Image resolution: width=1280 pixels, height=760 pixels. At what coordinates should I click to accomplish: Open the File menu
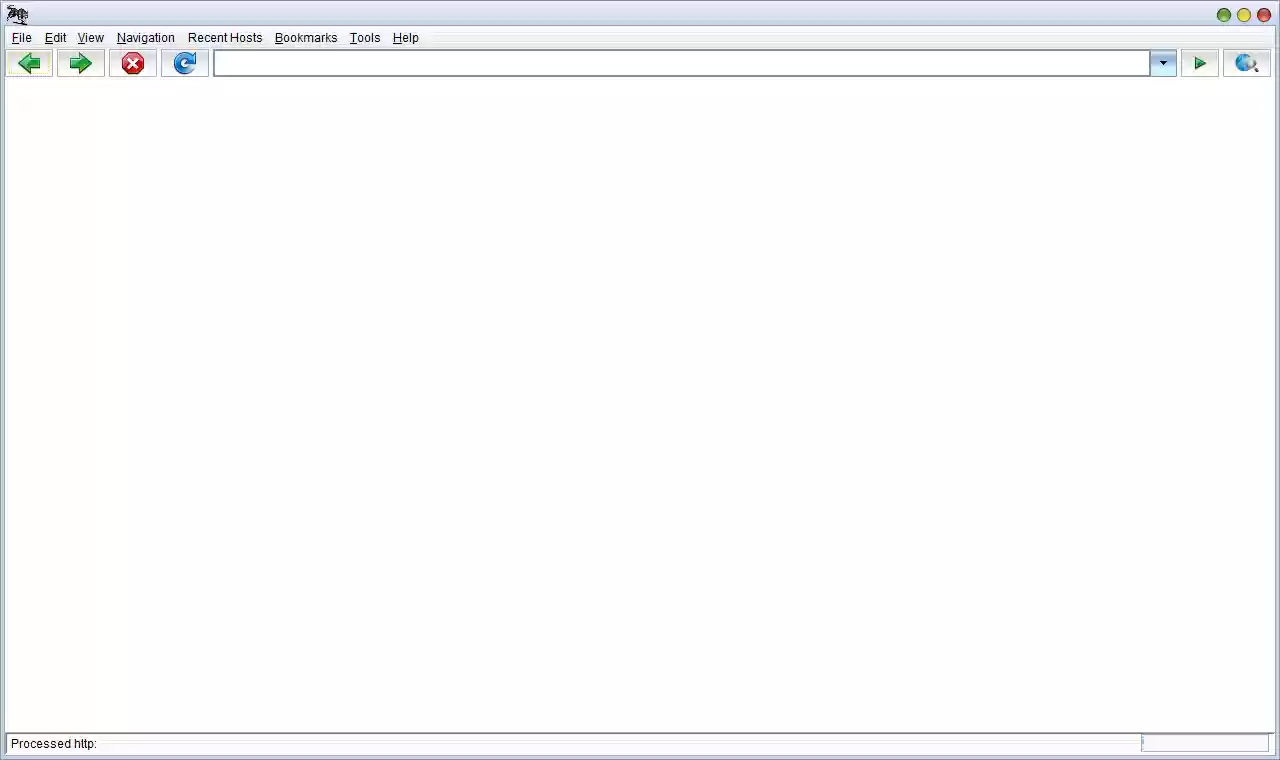(21, 37)
